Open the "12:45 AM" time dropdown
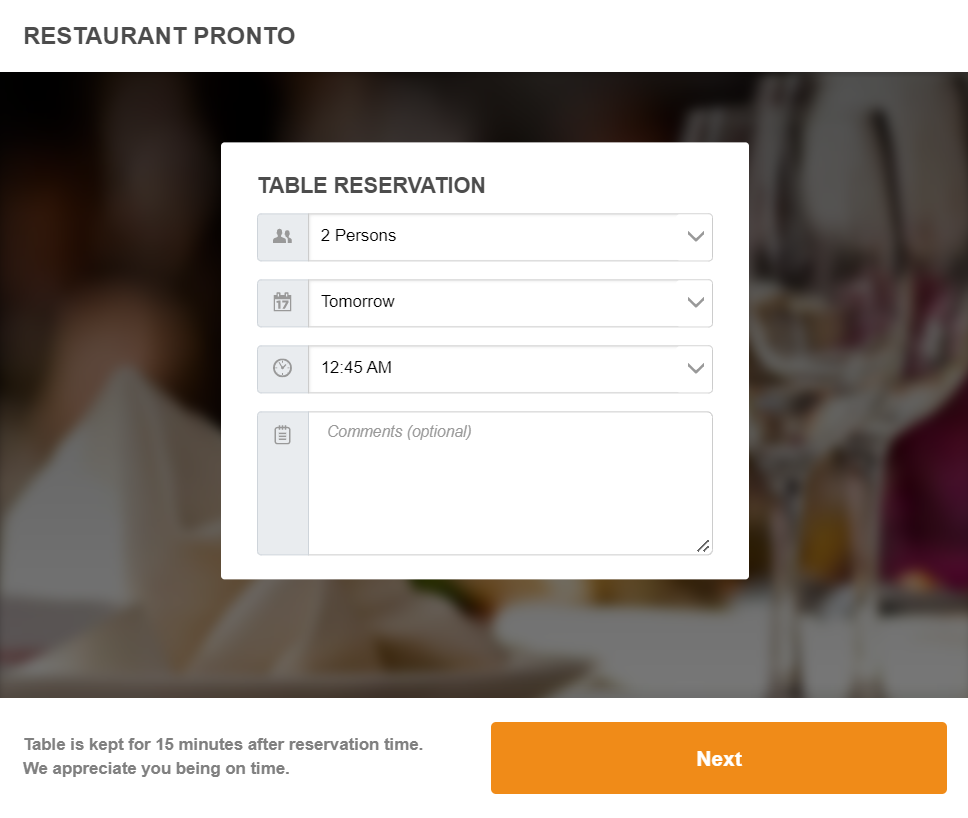Screen dimensions: 968x818 click(x=492, y=368)
